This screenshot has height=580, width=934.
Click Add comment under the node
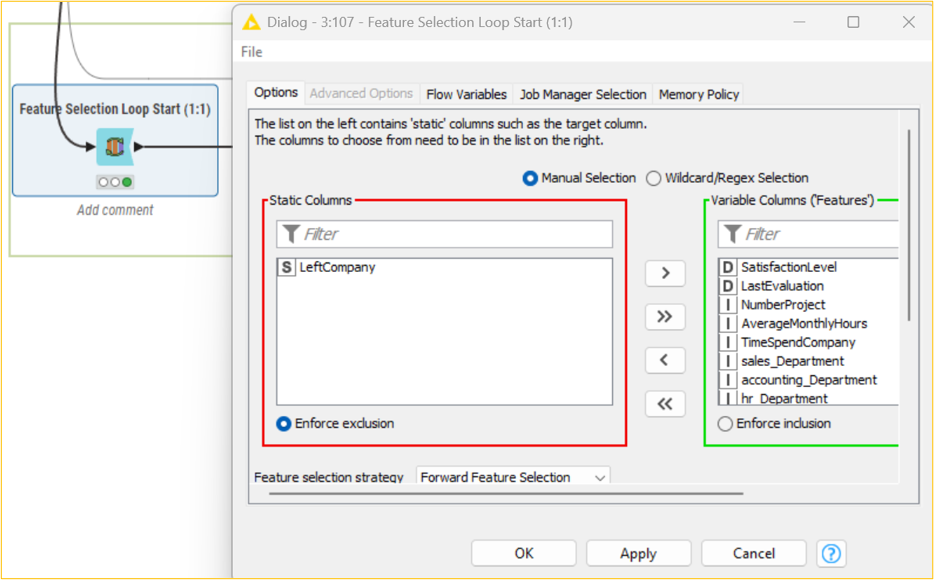pyautogui.click(x=115, y=210)
